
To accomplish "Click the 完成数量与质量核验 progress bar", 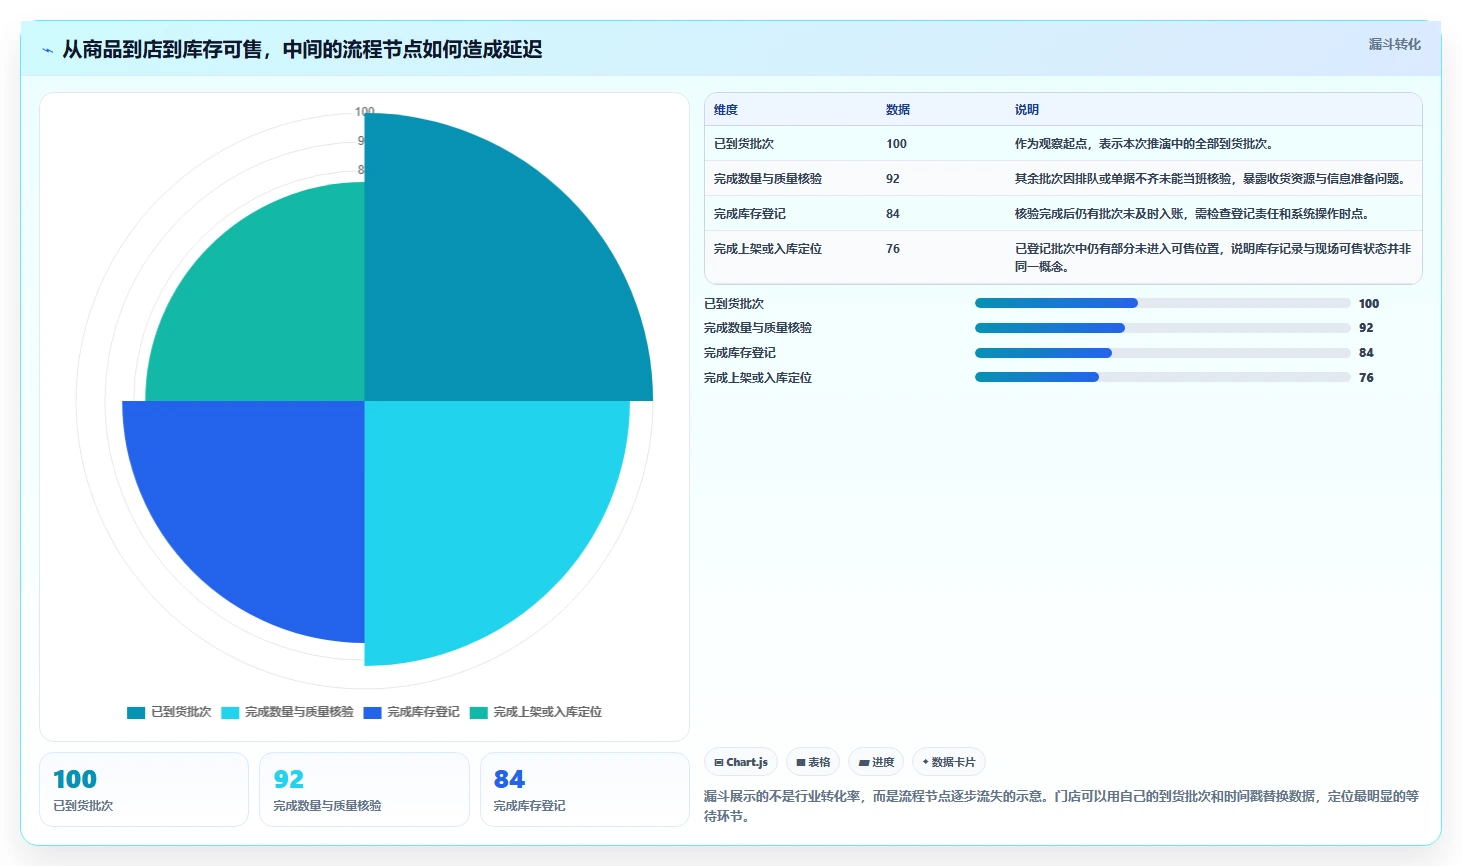I will (x=1163, y=328).
